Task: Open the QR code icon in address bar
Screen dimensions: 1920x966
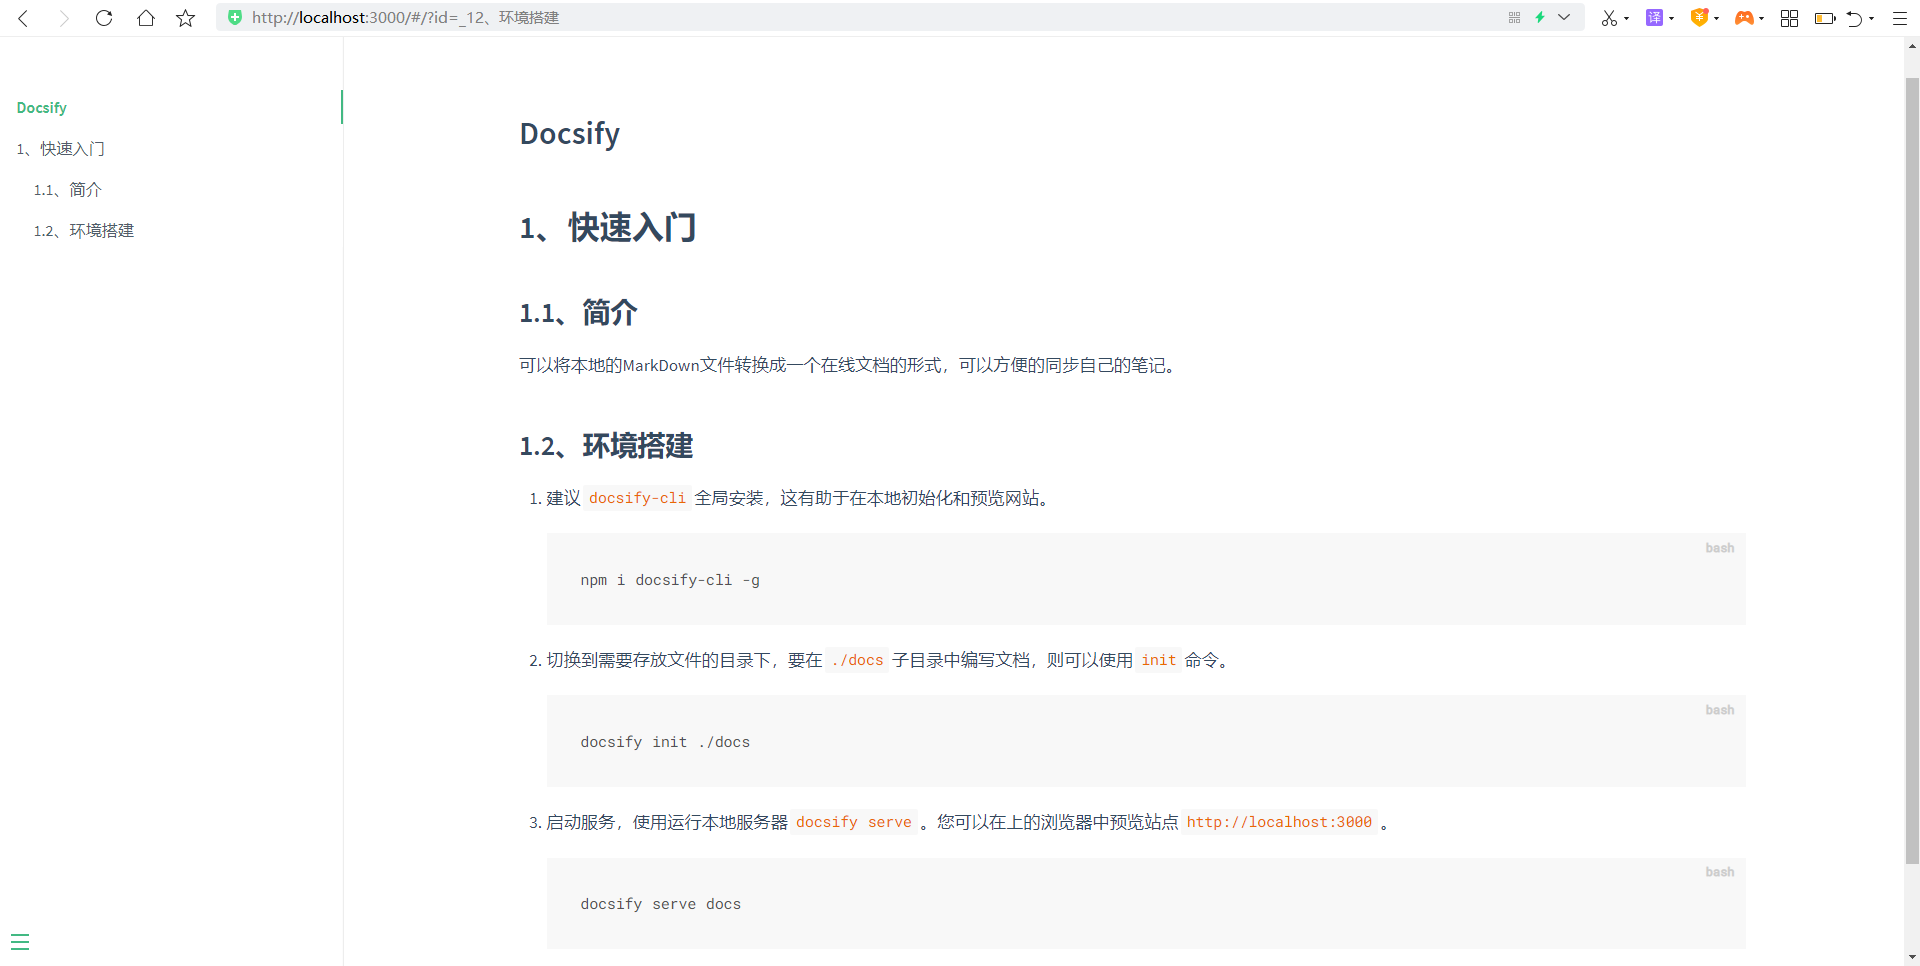Action: click(1514, 18)
